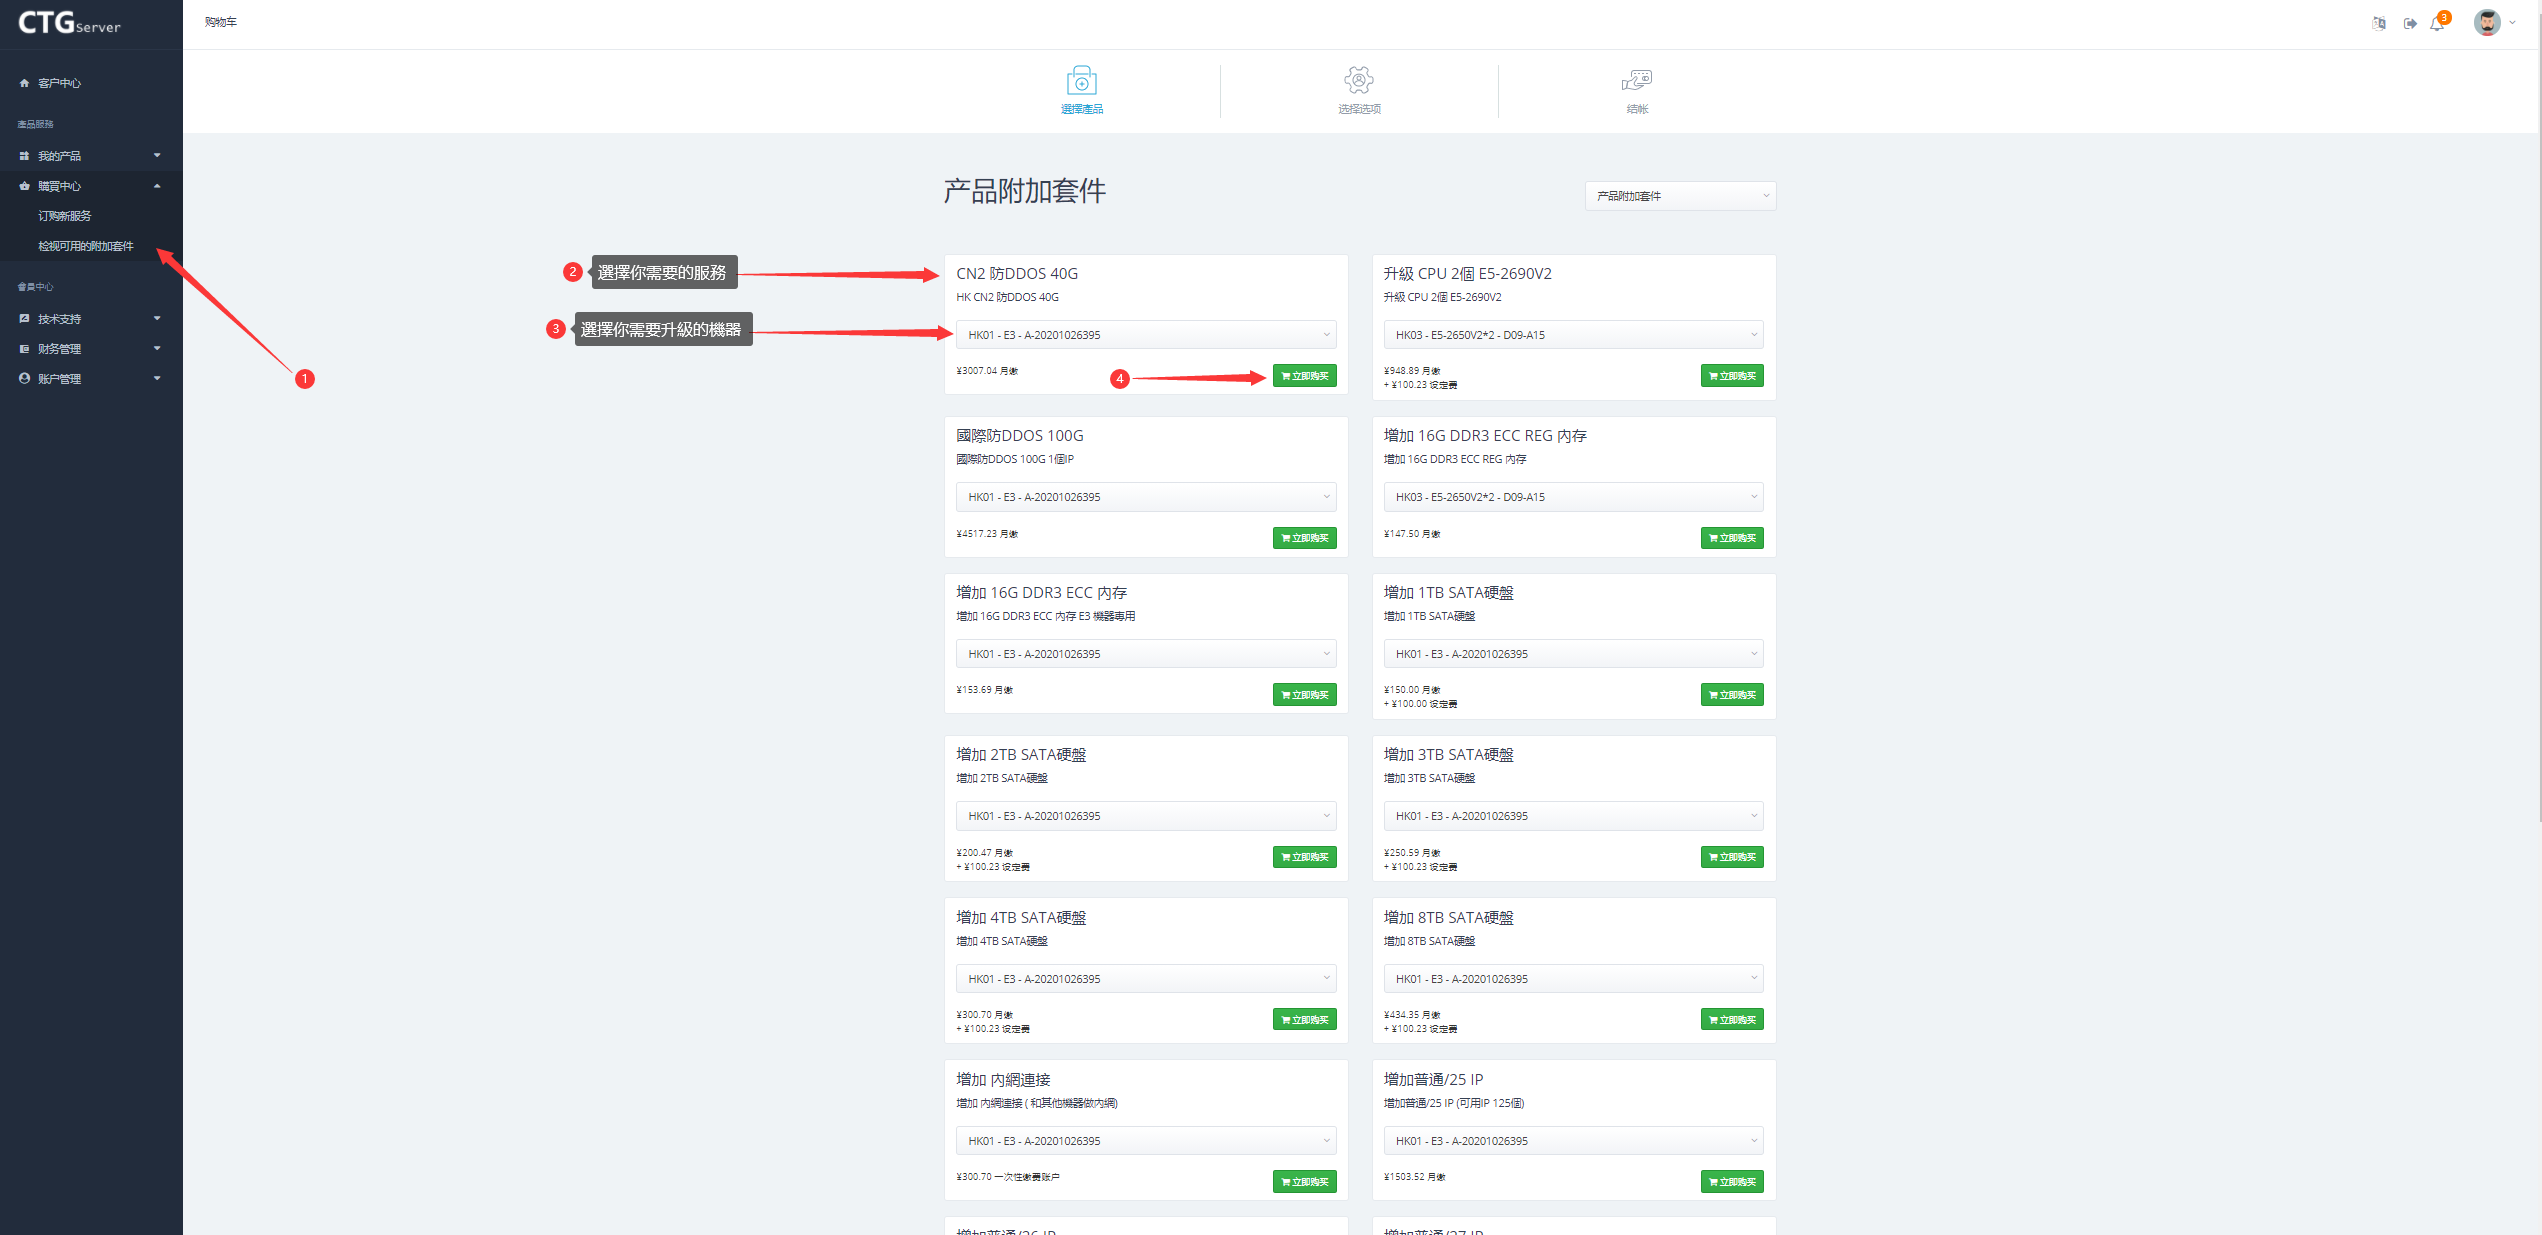Screen dimensions: 2542x1235
Task: Open the notifications bell
Action: point(2437,23)
